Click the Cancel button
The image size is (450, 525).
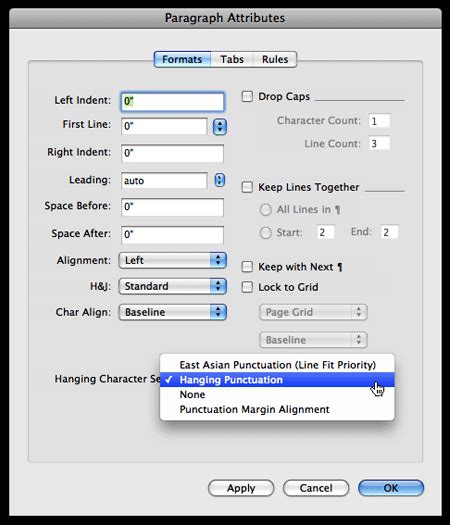point(316,488)
